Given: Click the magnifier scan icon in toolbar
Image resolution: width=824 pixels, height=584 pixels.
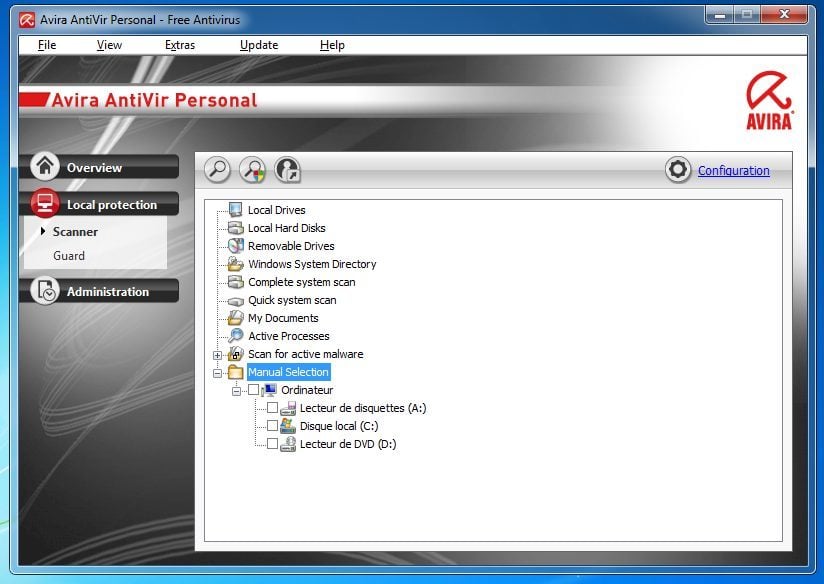Looking at the screenshot, I should click(217, 170).
